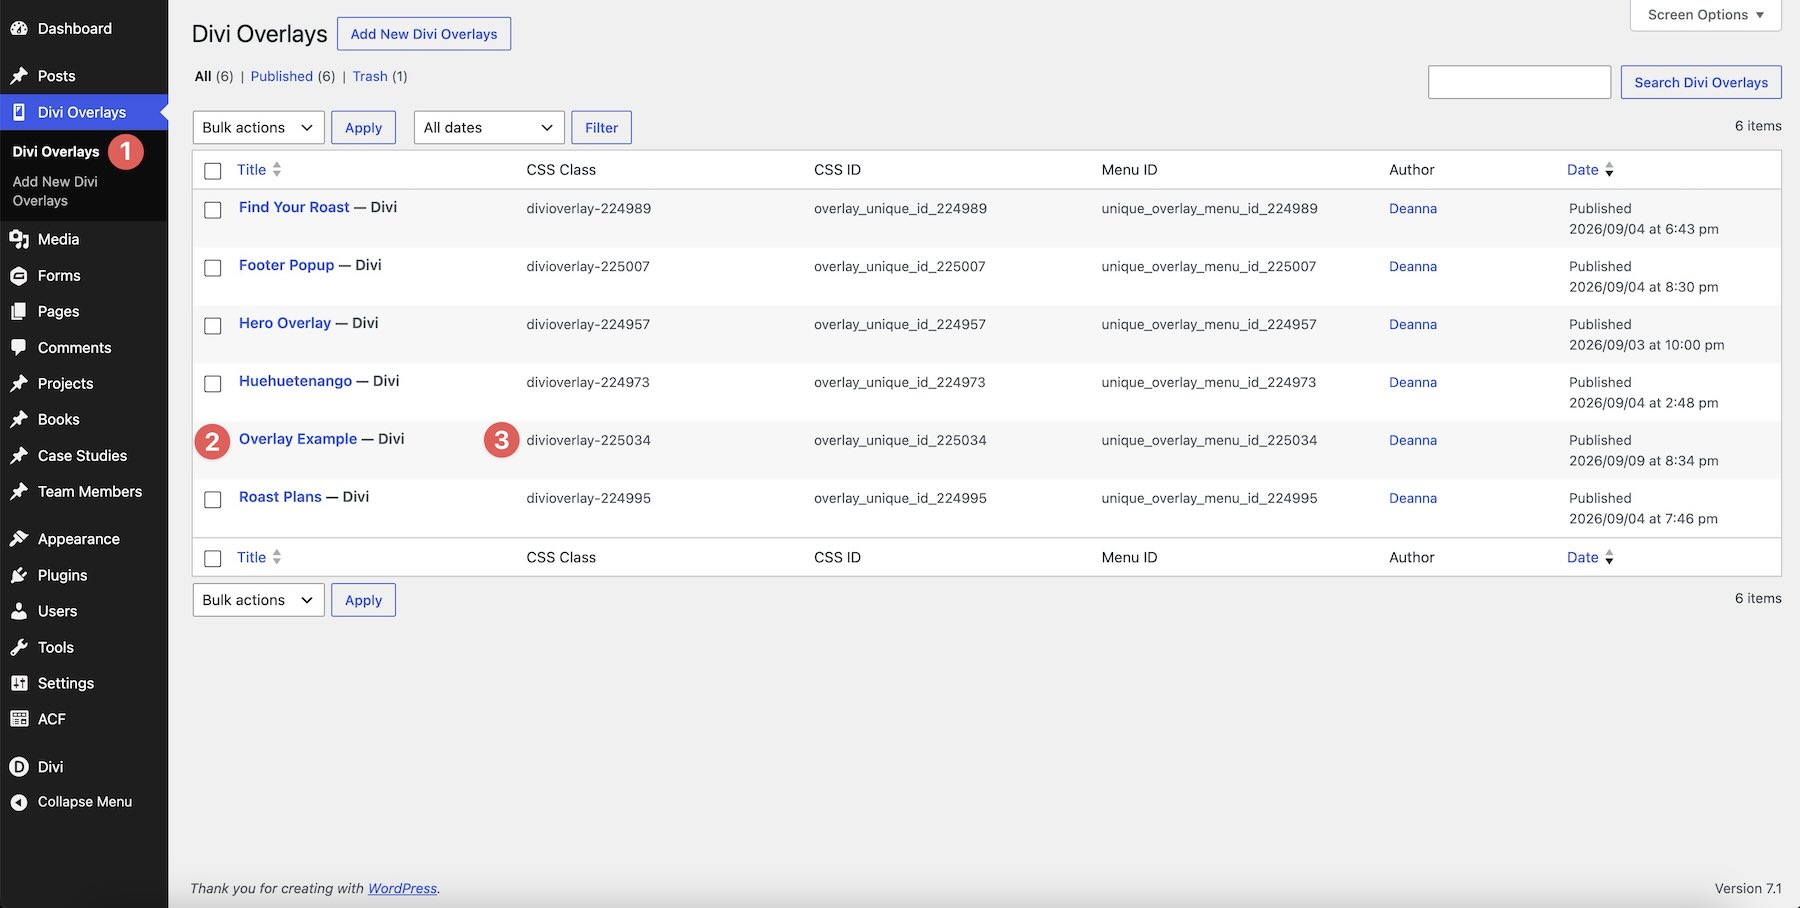Click the Dashboard gauge icon
1800x908 pixels.
[x=19, y=29]
